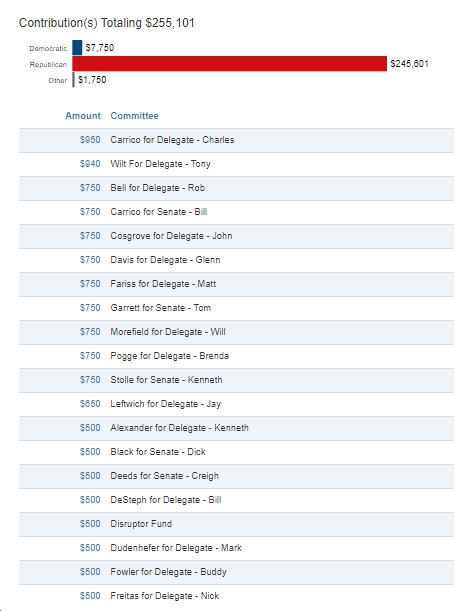The width and height of the screenshot is (466, 611).
Task: Open the $750 amount for Pogge for Delegate
Action: (x=90, y=356)
